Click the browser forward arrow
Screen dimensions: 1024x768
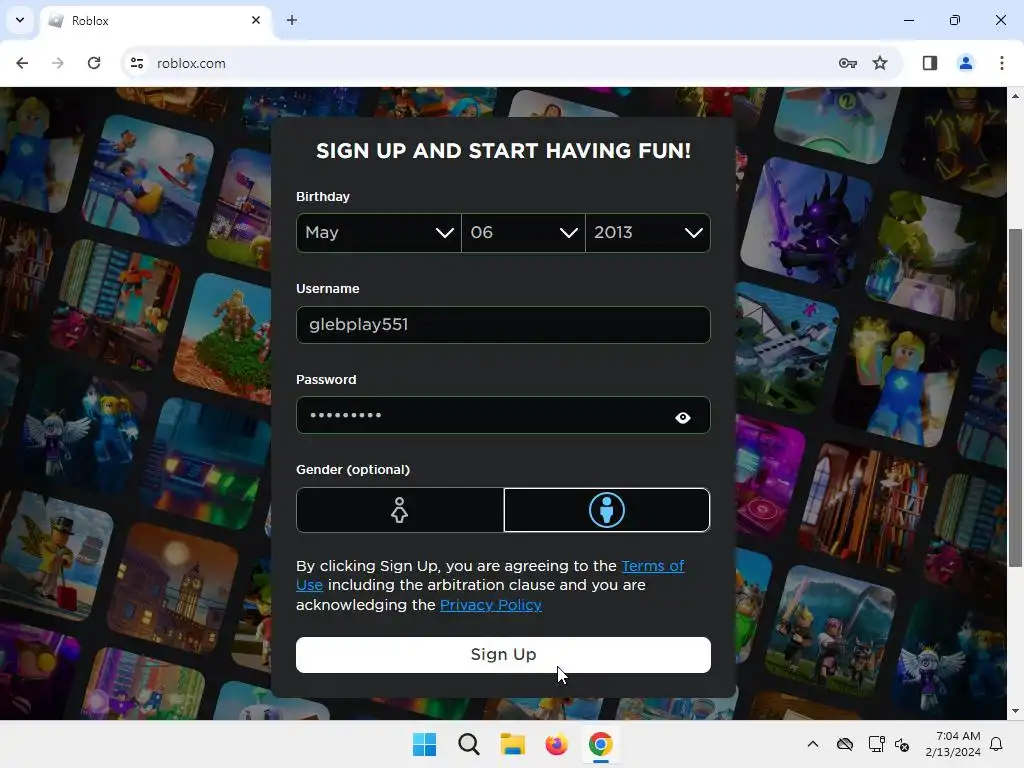pos(58,63)
